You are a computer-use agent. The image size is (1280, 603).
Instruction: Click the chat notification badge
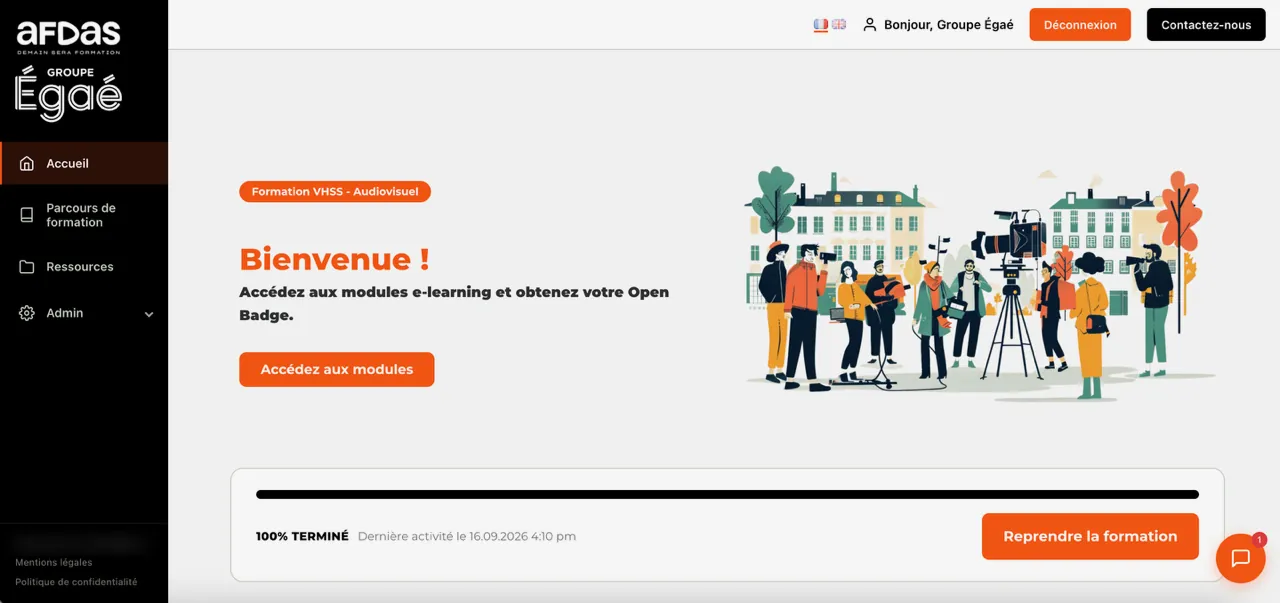(x=1259, y=540)
